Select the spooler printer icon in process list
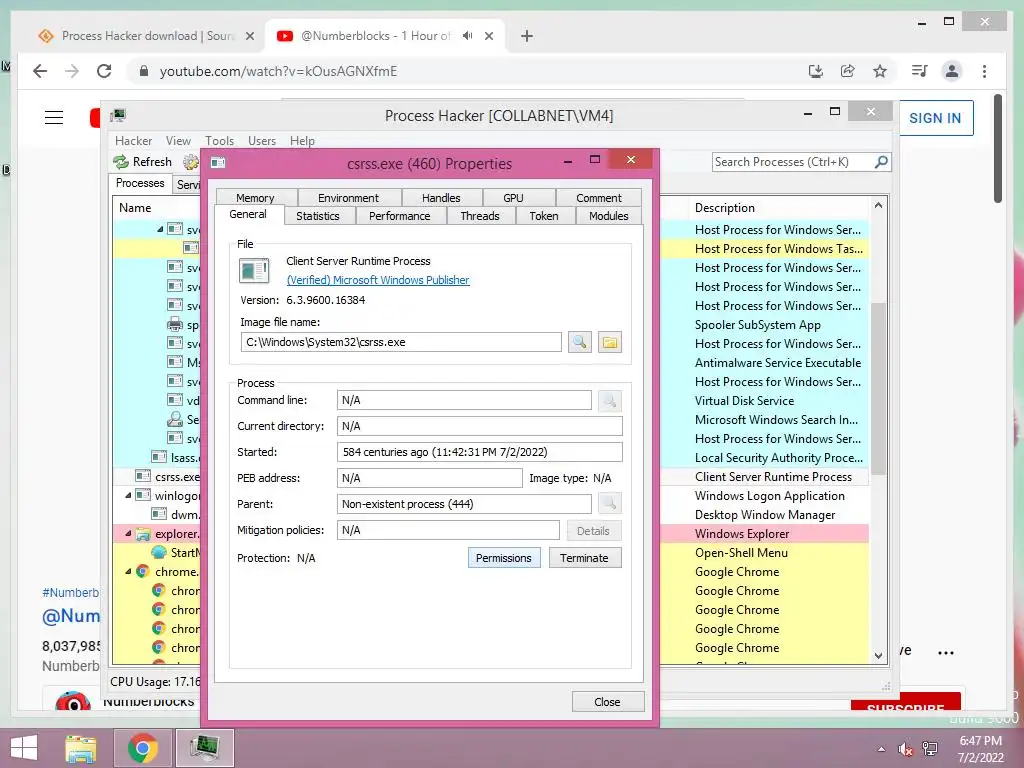1024x768 pixels. (175, 324)
